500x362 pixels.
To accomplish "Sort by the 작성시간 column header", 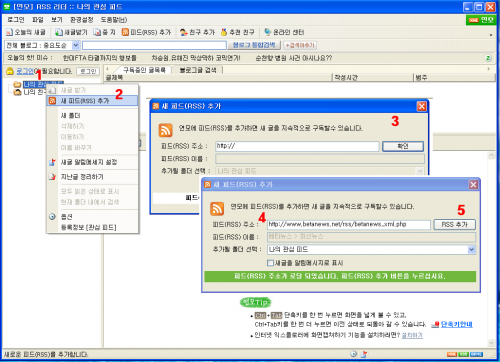I will pos(373,78).
